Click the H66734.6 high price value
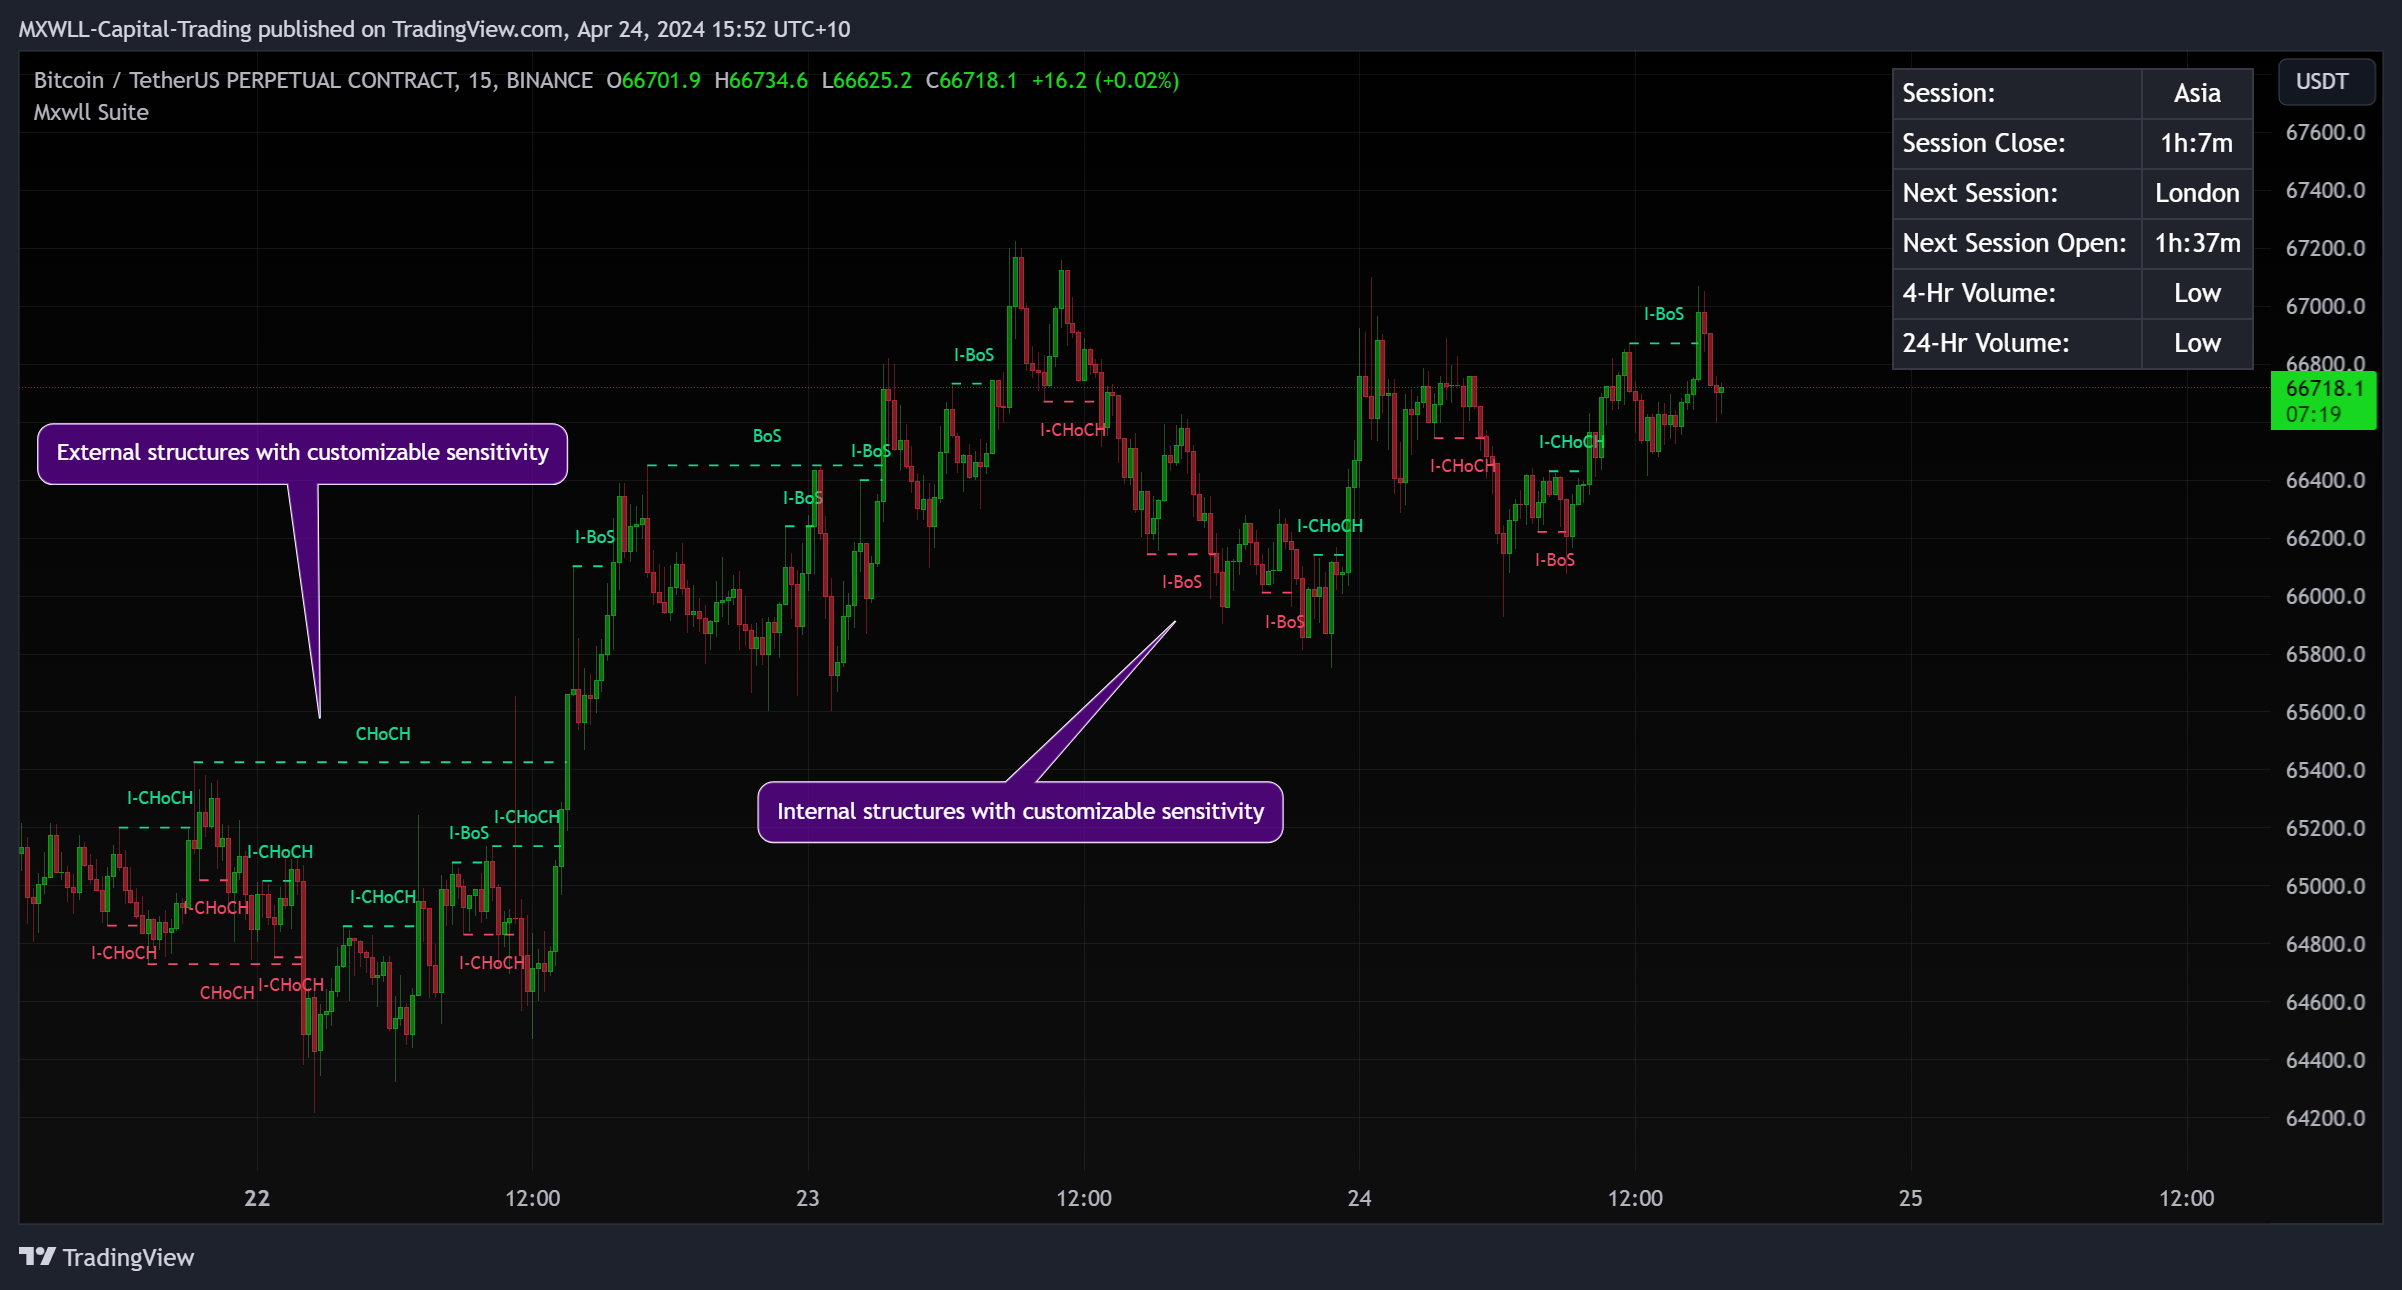 [x=761, y=80]
